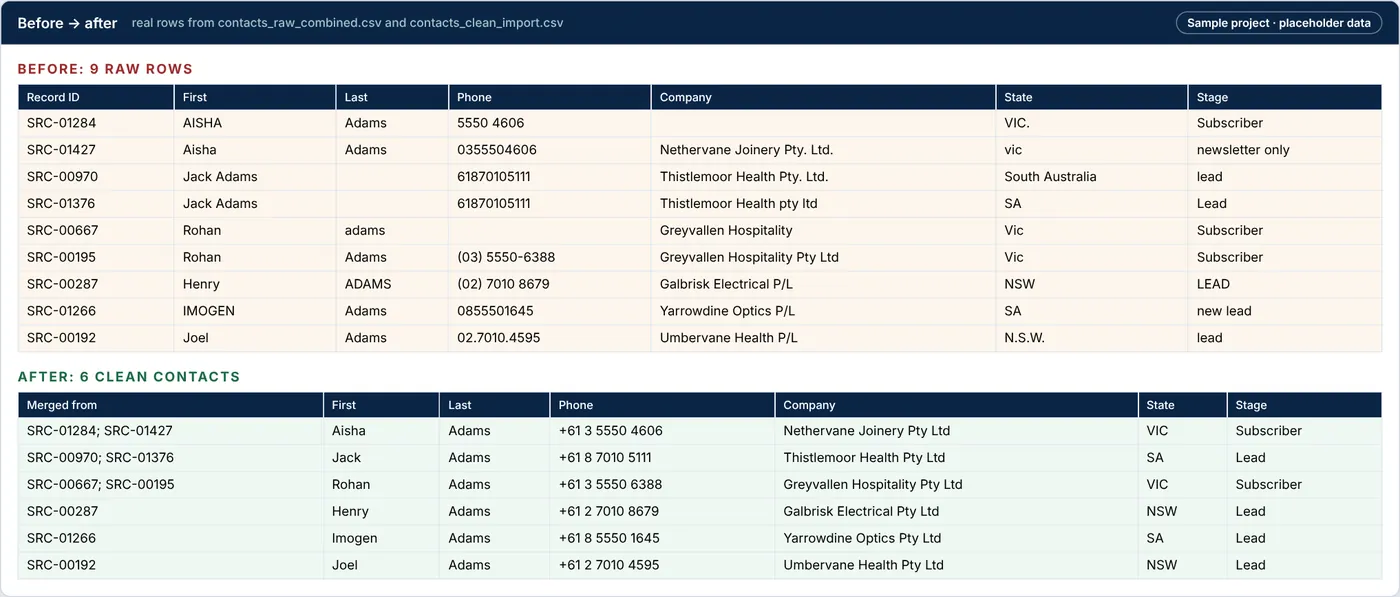Viewport: 1400px width, 597px height.
Task: Click the SRC-01376 record ID cell
Action: pos(96,204)
